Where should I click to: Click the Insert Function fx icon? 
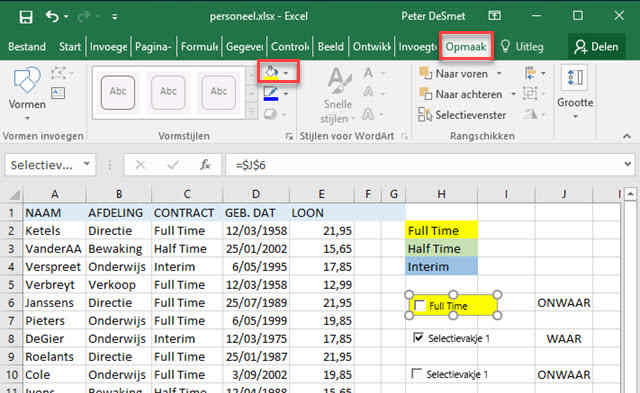[x=205, y=165]
